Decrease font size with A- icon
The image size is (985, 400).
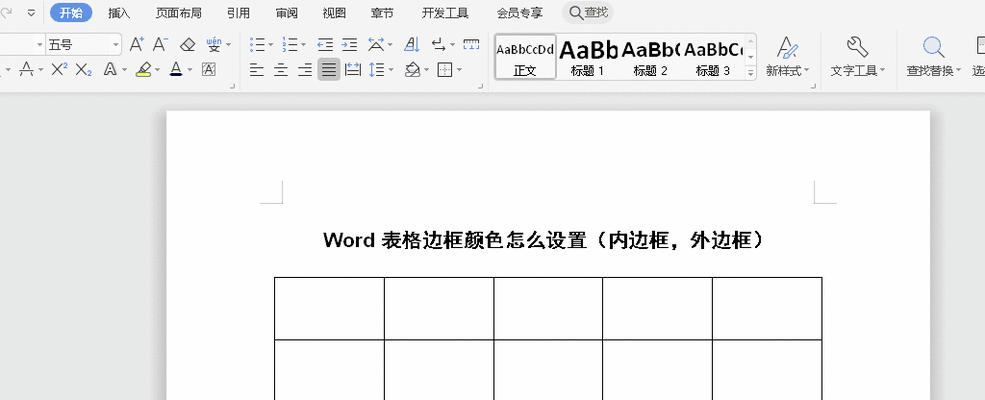coord(160,45)
